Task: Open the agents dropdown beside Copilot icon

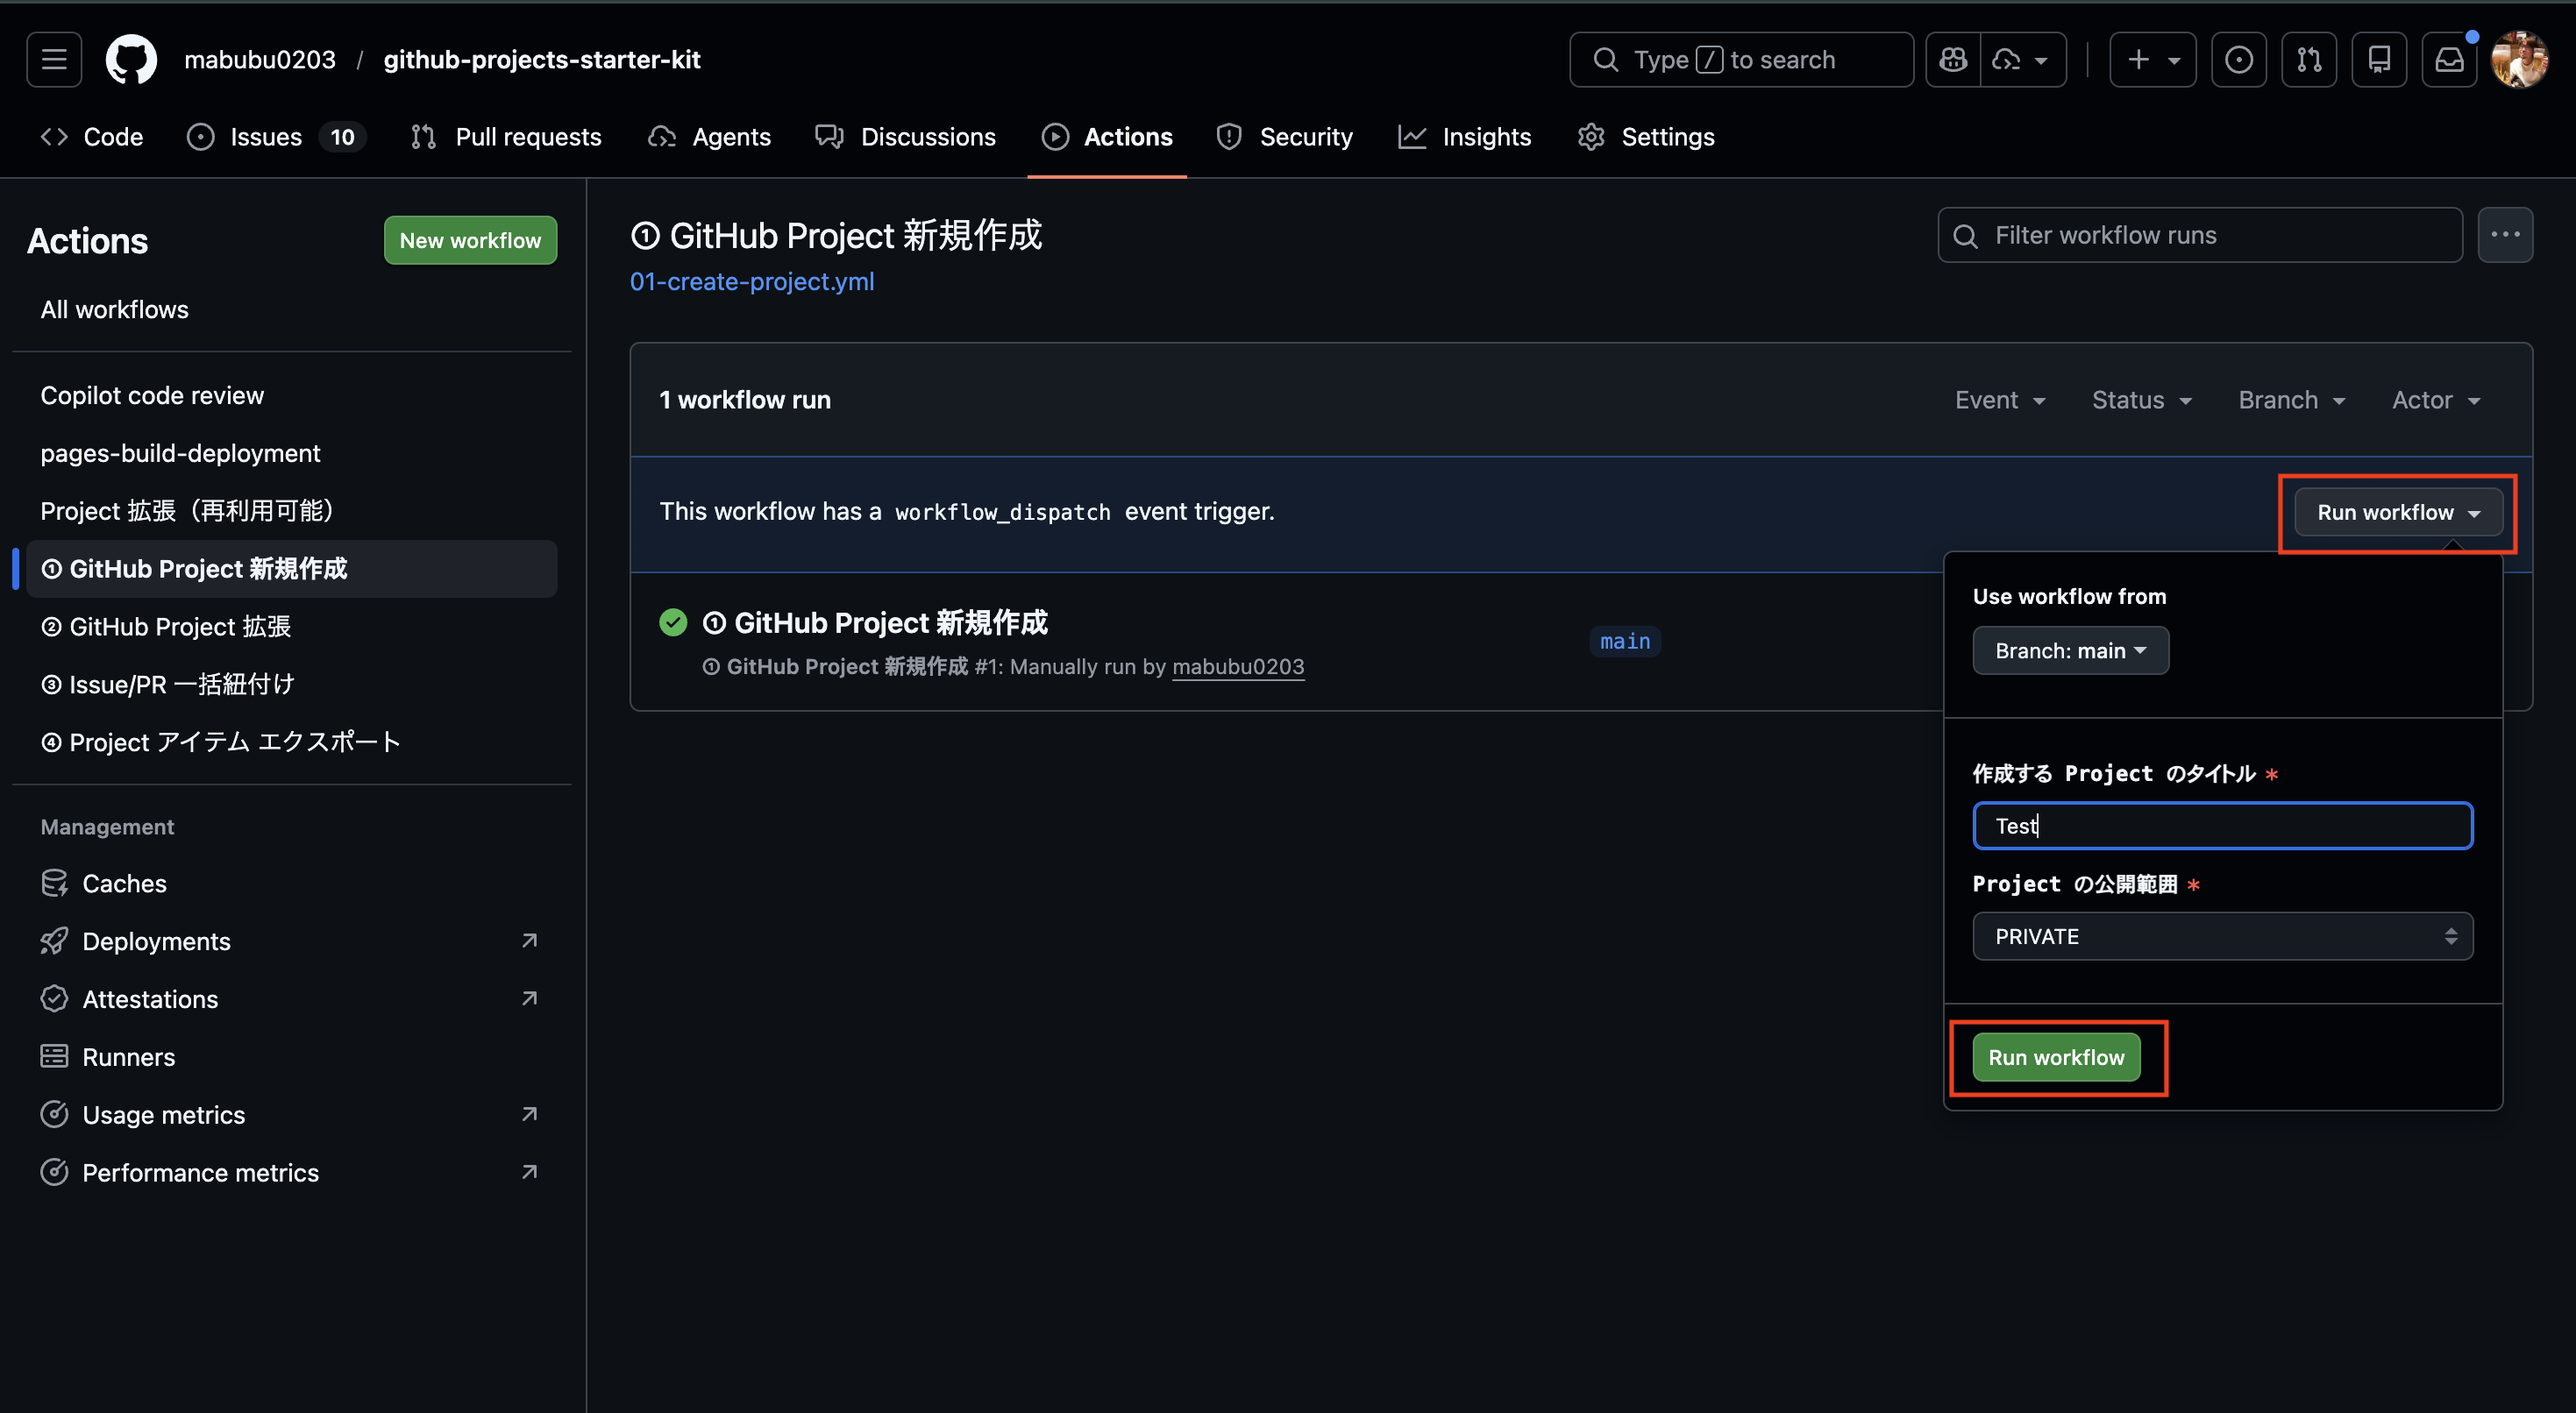Action: coord(2023,60)
